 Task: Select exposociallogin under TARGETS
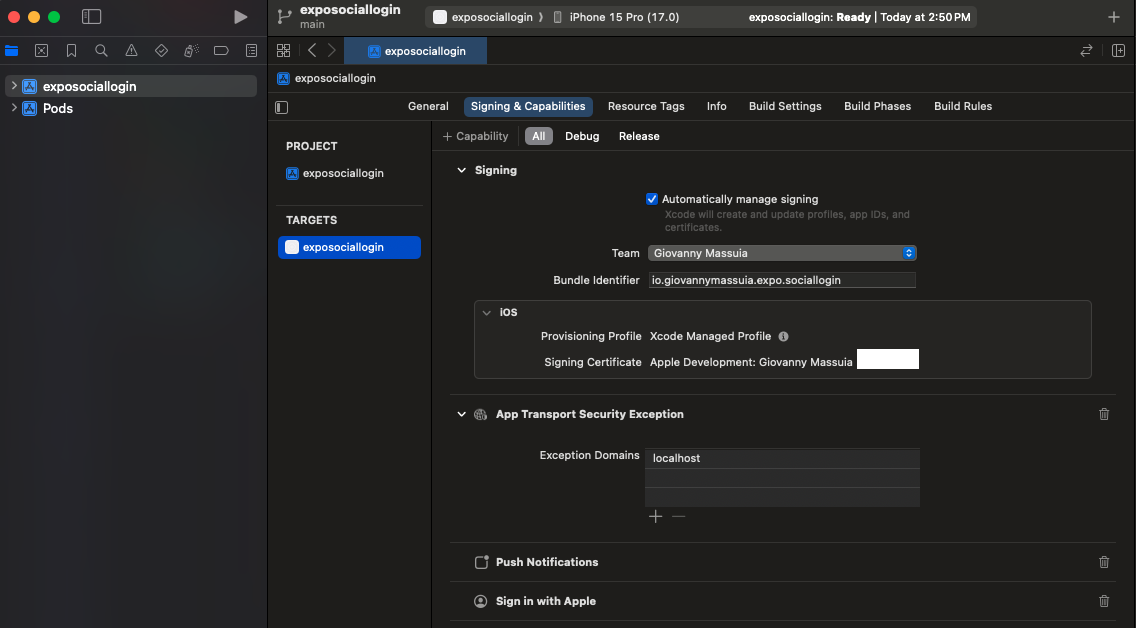pos(349,247)
